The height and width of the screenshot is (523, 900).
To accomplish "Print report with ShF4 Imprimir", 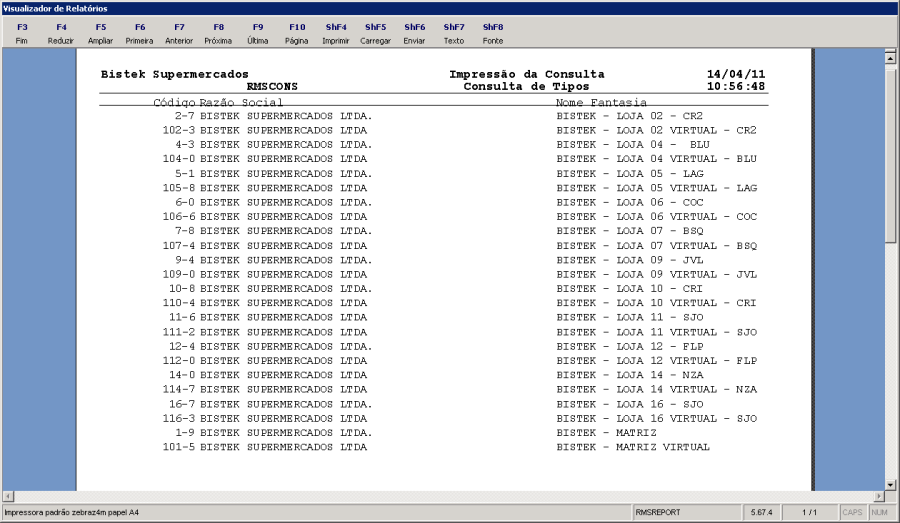I will 336,34.
